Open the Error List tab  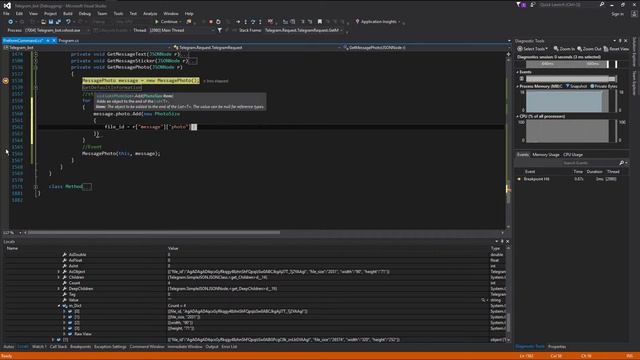(229, 347)
